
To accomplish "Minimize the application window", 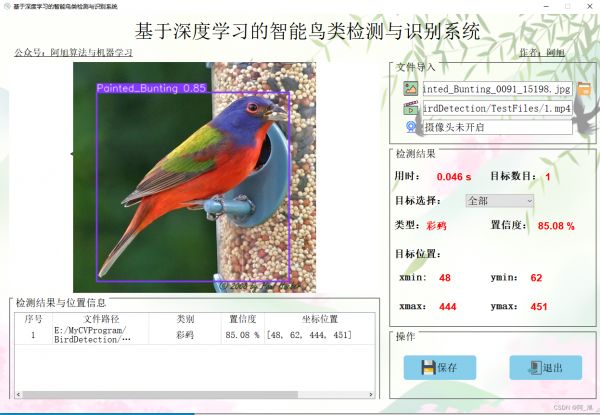I will pos(546,6).
